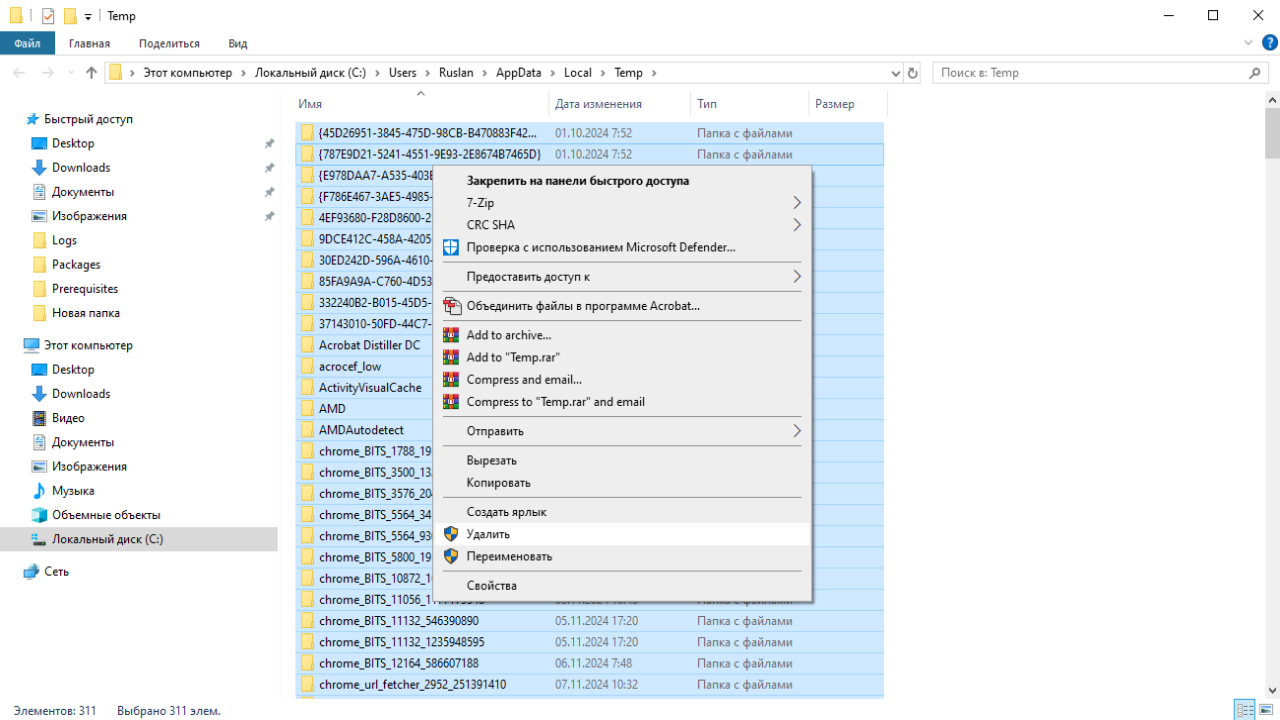Click the Музыка note icon in sidebar
This screenshot has width=1280, height=720.
[x=39, y=491]
